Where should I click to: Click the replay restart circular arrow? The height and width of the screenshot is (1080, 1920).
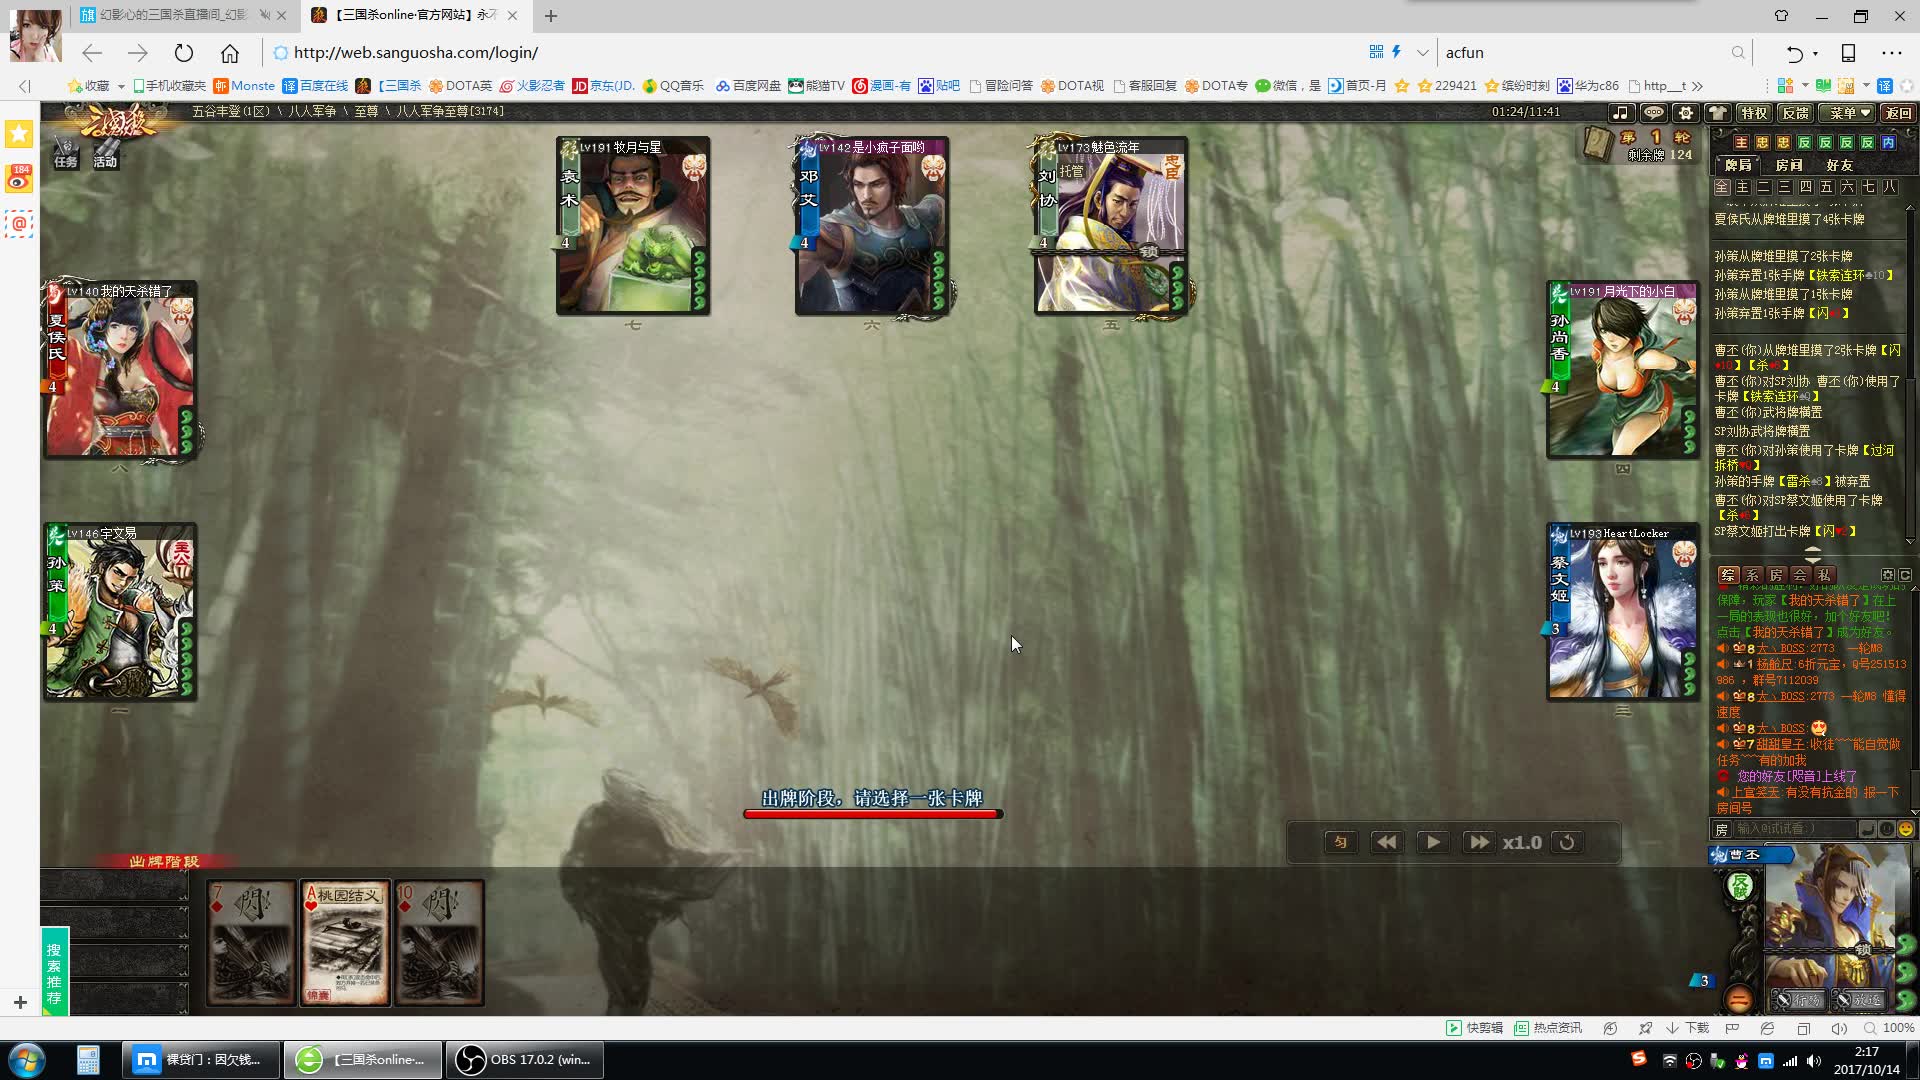tap(1567, 842)
